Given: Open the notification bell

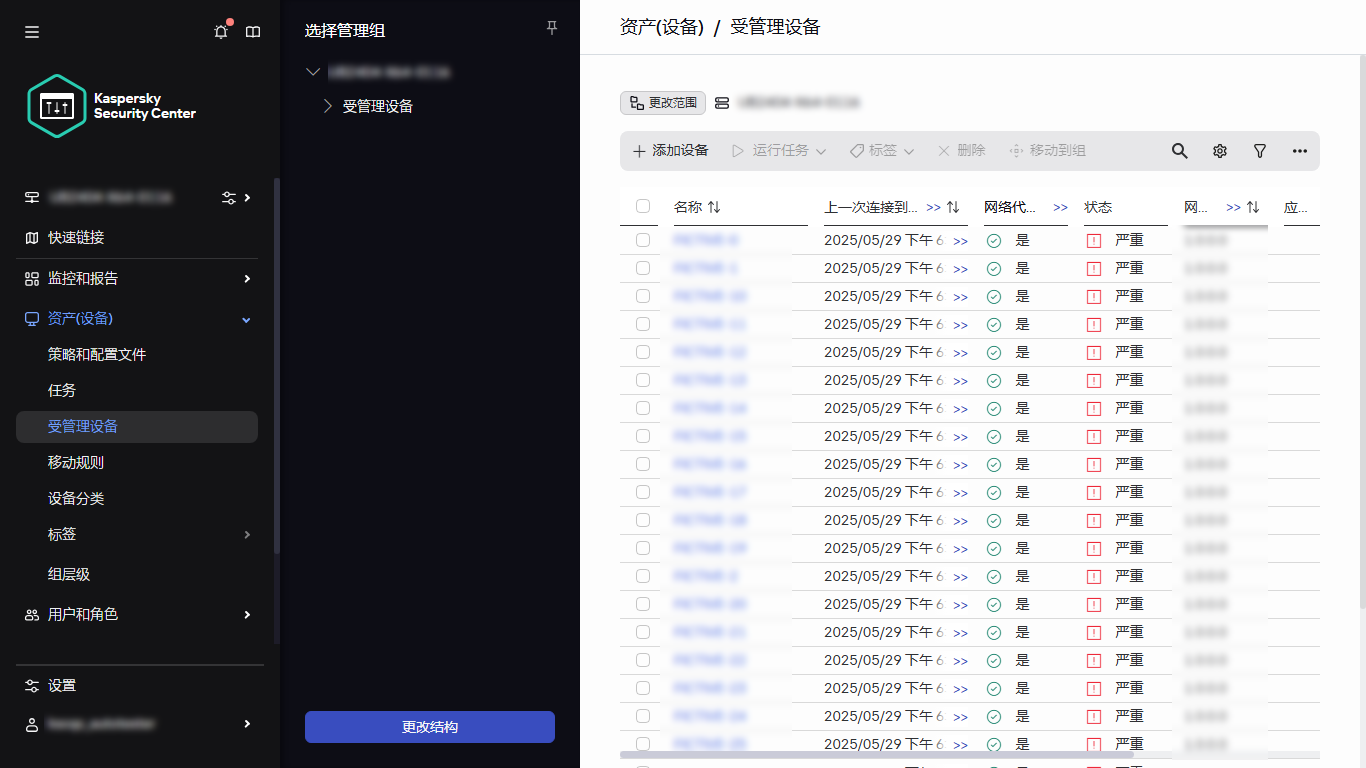Looking at the screenshot, I should point(220,31).
